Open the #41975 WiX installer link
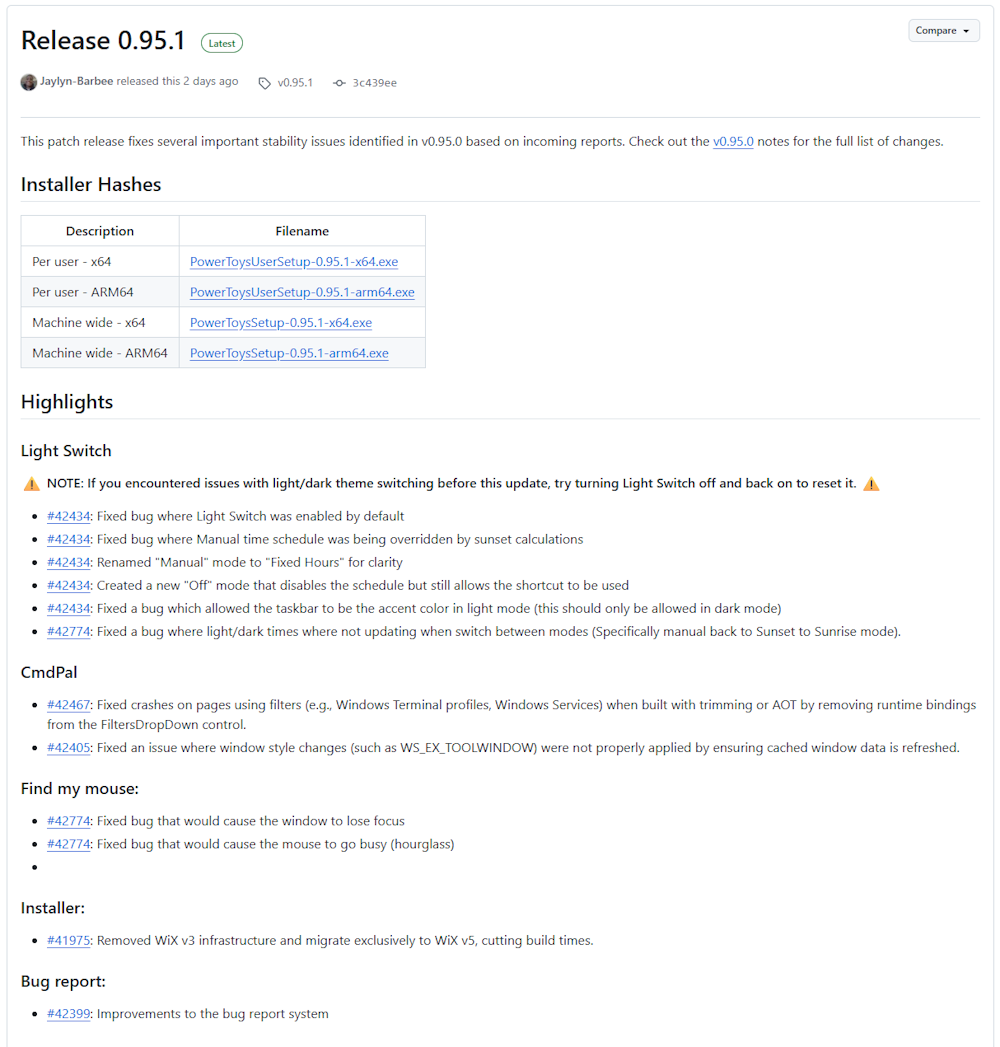The height and width of the screenshot is (1047, 1000). (x=68, y=941)
